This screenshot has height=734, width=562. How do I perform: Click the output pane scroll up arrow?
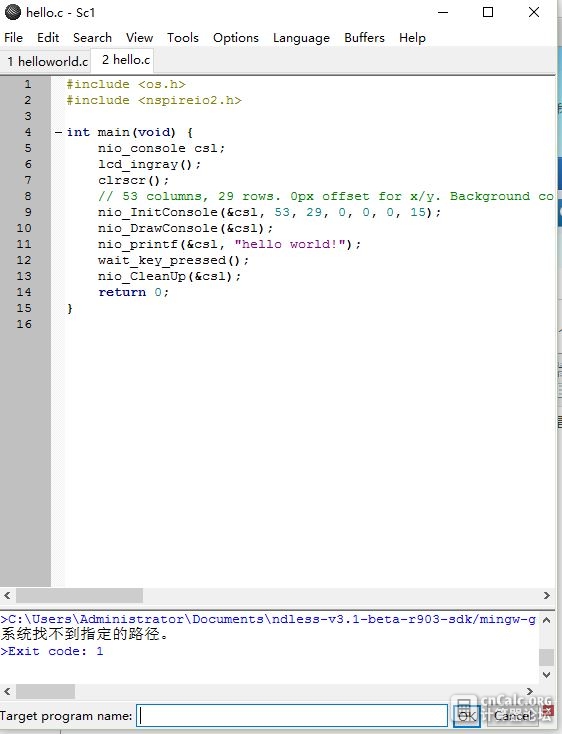tap(546, 620)
